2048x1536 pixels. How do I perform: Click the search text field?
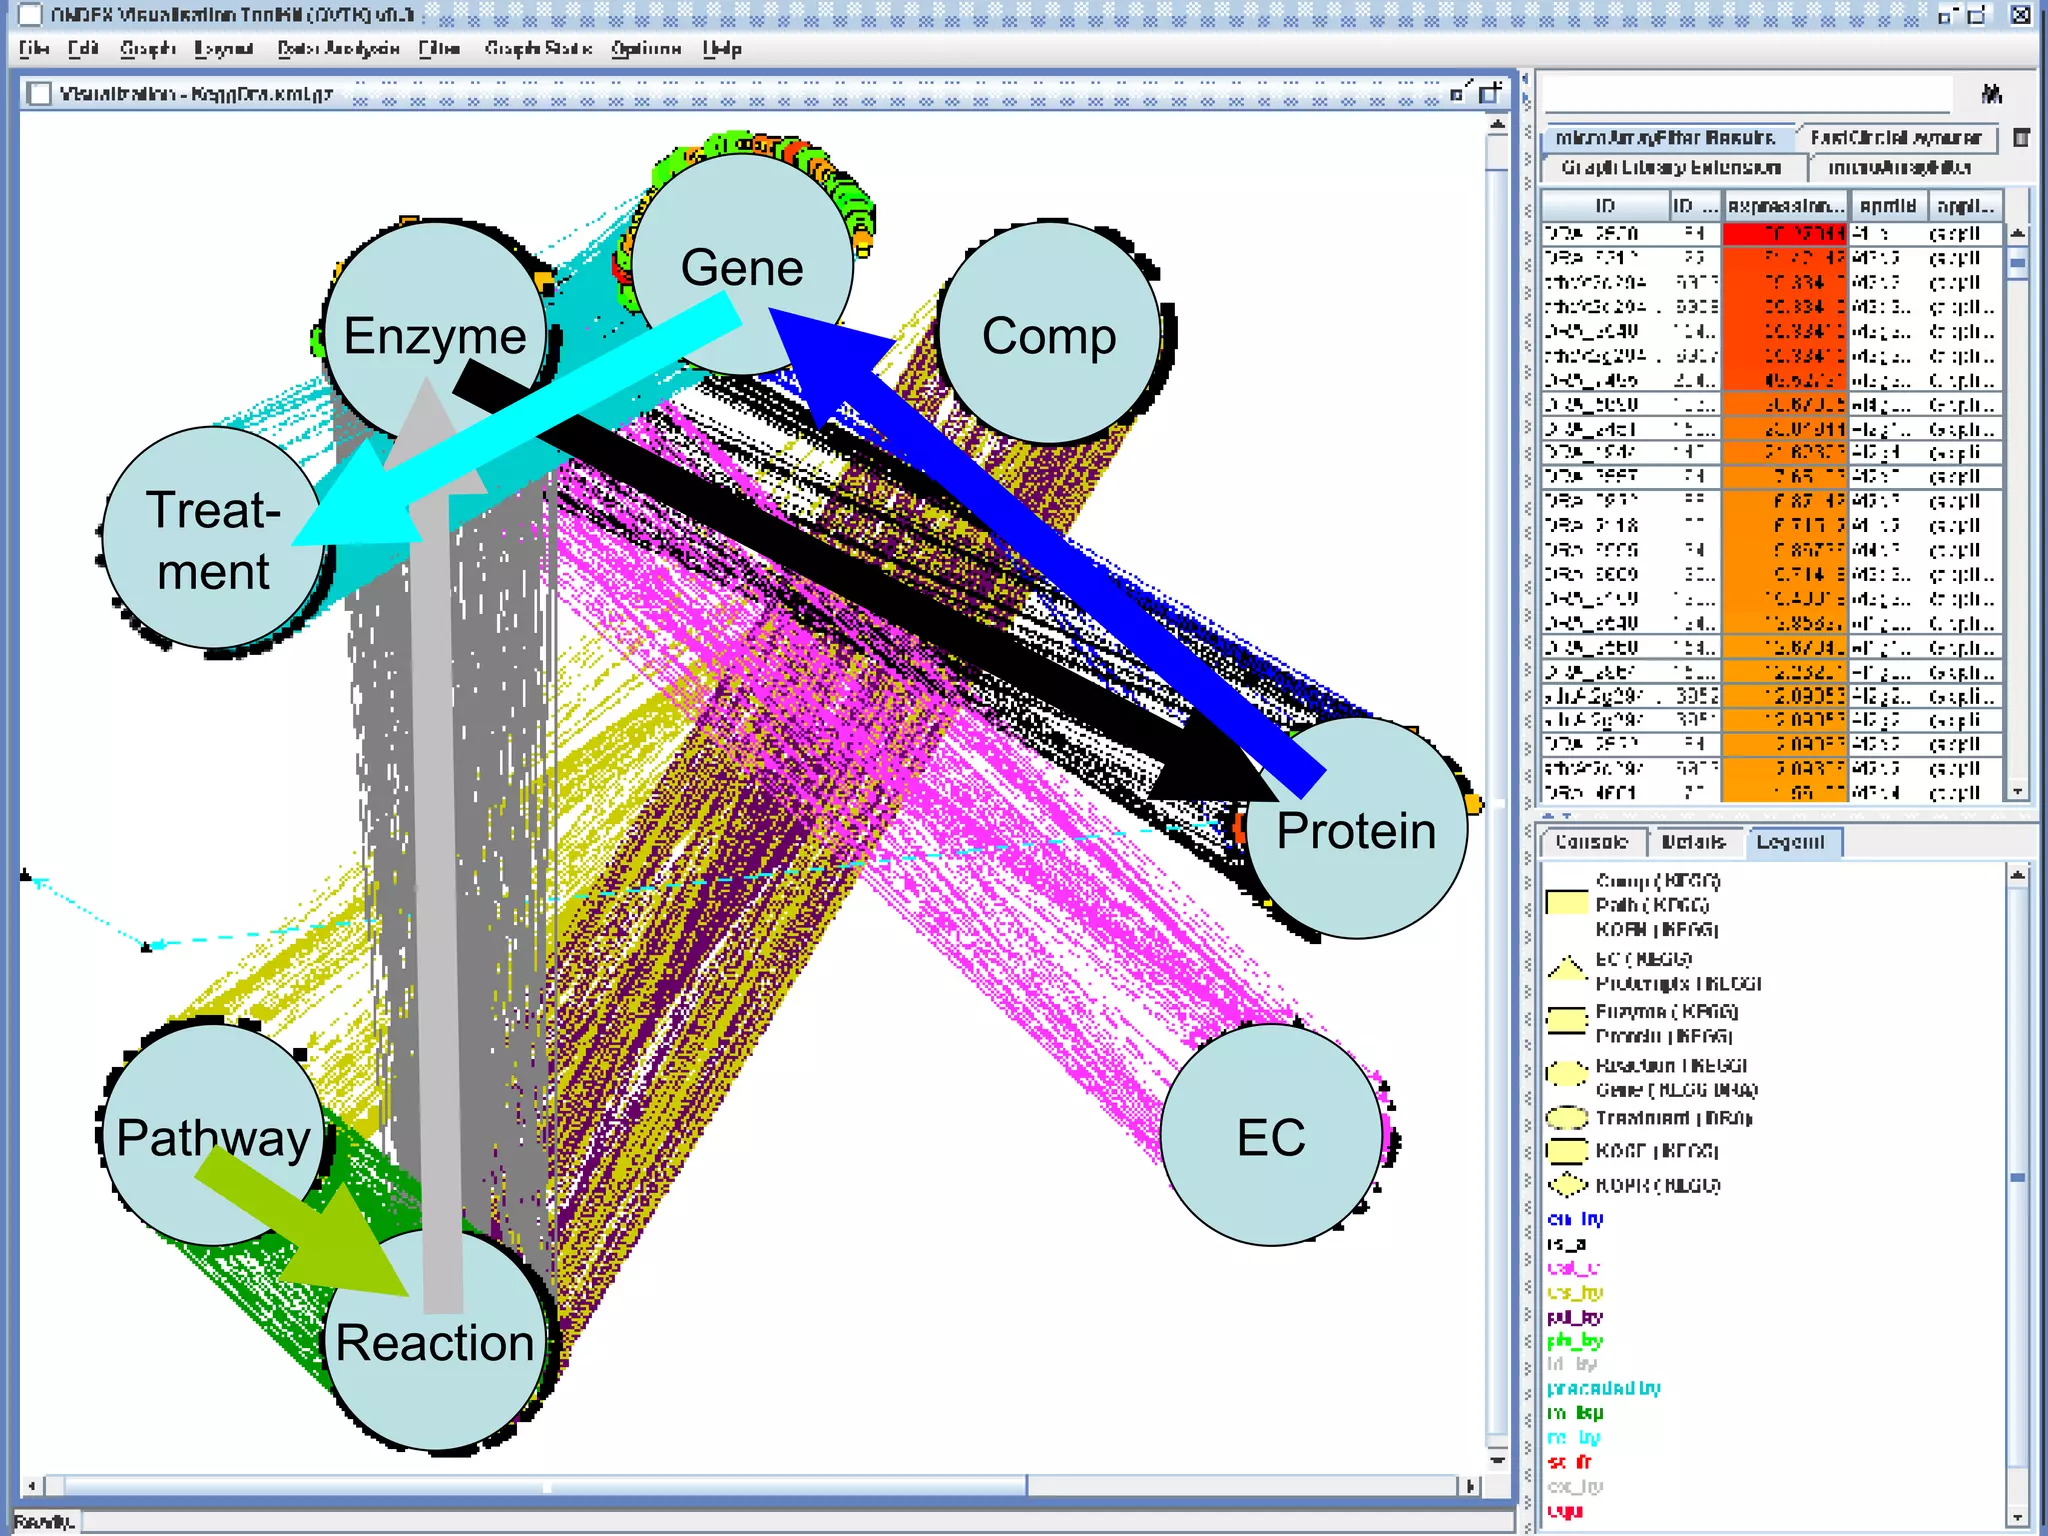click(x=1746, y=95)
